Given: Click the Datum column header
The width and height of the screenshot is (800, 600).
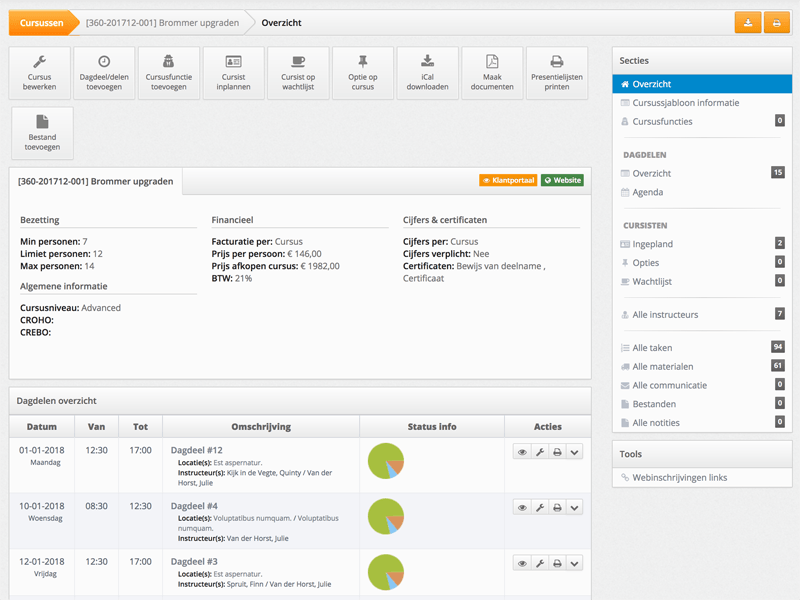Looking at the screenshot, I should tap(42, 427).
